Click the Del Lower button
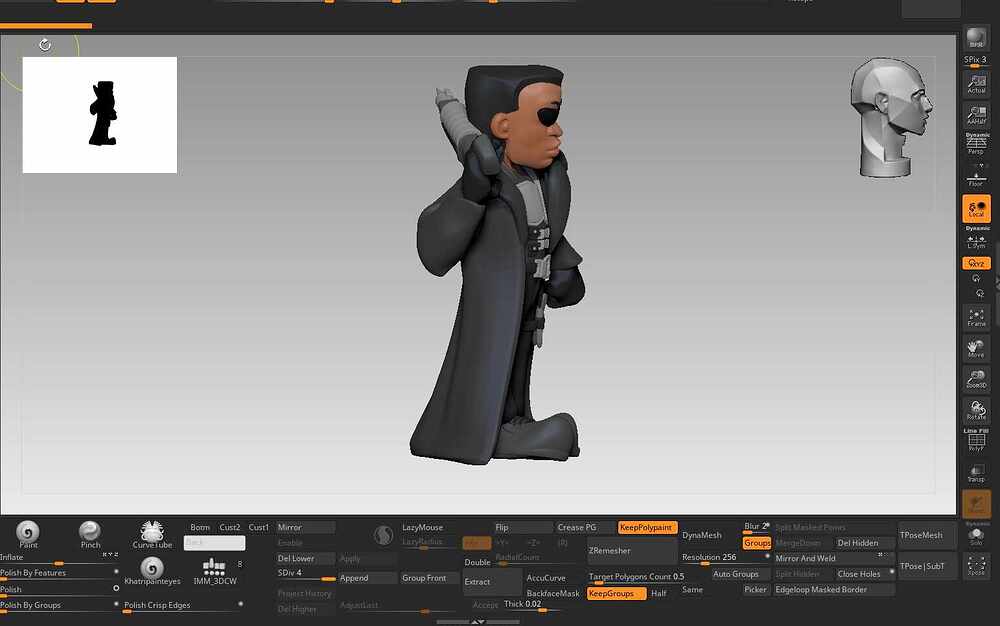Image resolution: width=1000 pixels, height=626 pixels. (305, 558)
